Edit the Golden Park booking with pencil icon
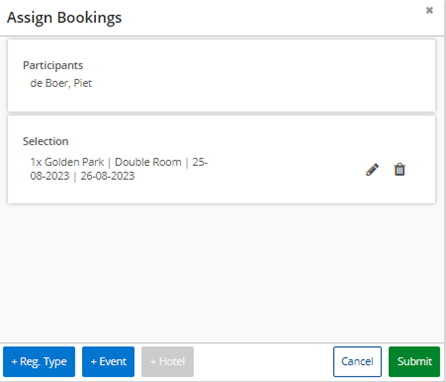The width and height of the screenshot is (446, 382). pyautogui.click(x=372, y=170)
